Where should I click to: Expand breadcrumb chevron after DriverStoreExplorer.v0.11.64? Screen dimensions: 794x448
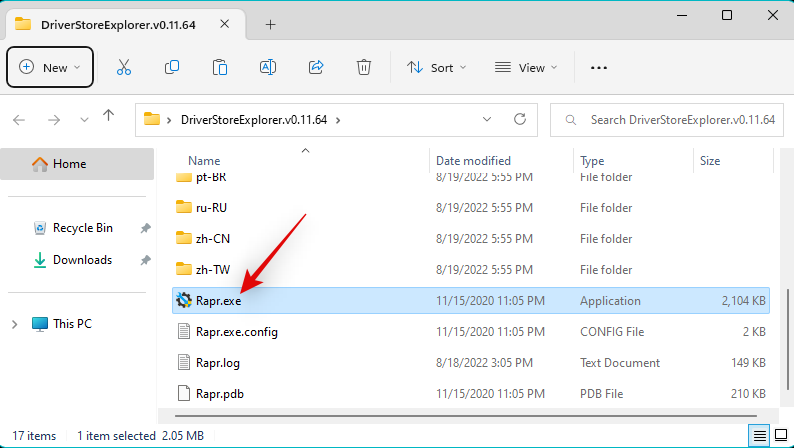[x=338, y=120]
